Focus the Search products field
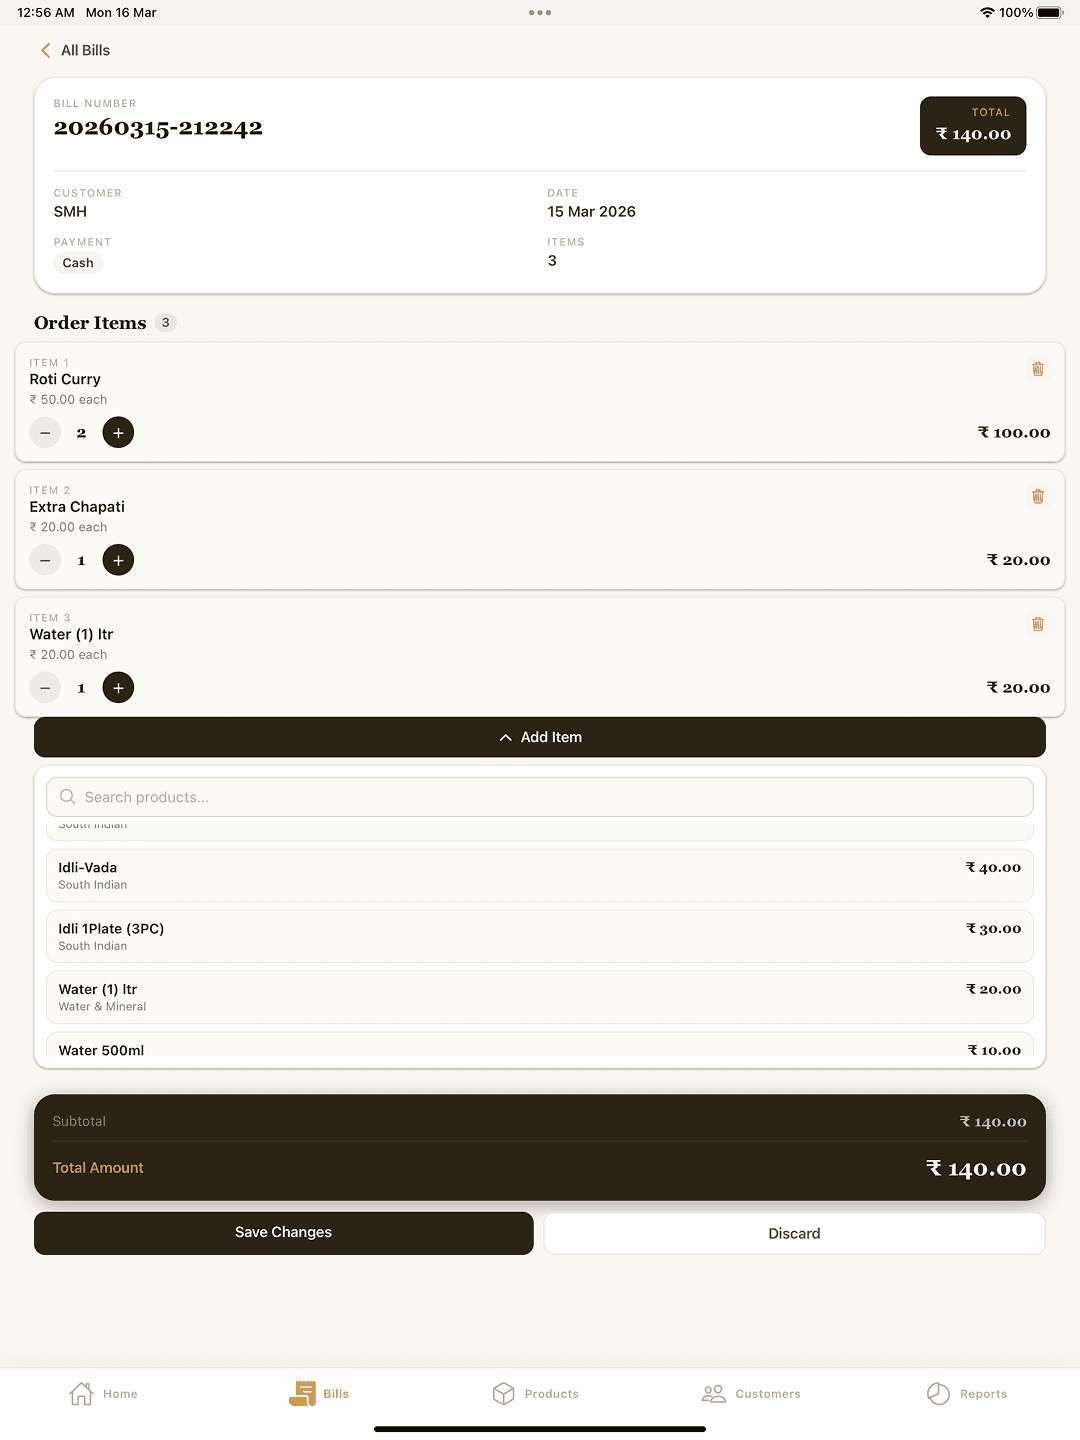The height and width of the screenshot is (1440, 1080). 540,797
